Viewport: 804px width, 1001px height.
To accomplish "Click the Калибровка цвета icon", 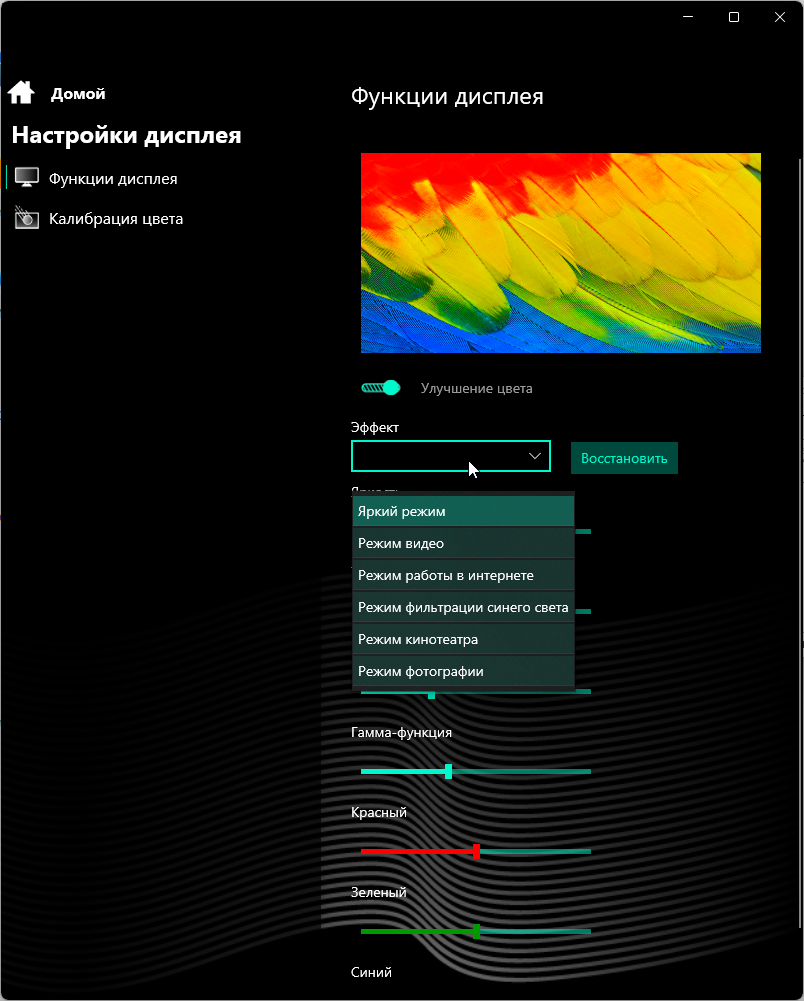I will (27, 218).
